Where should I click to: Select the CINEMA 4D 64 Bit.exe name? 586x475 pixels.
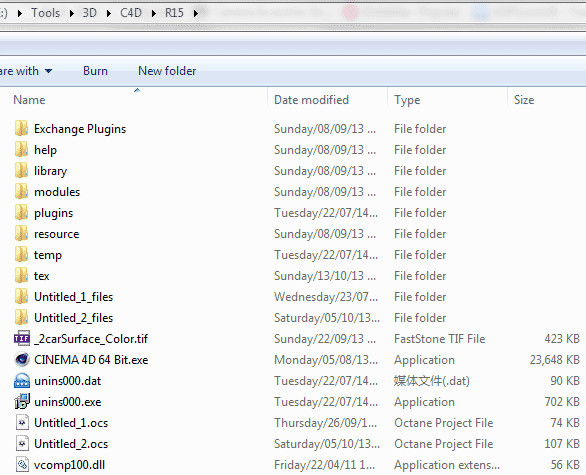pyautogui.click(x=91, y=360)
